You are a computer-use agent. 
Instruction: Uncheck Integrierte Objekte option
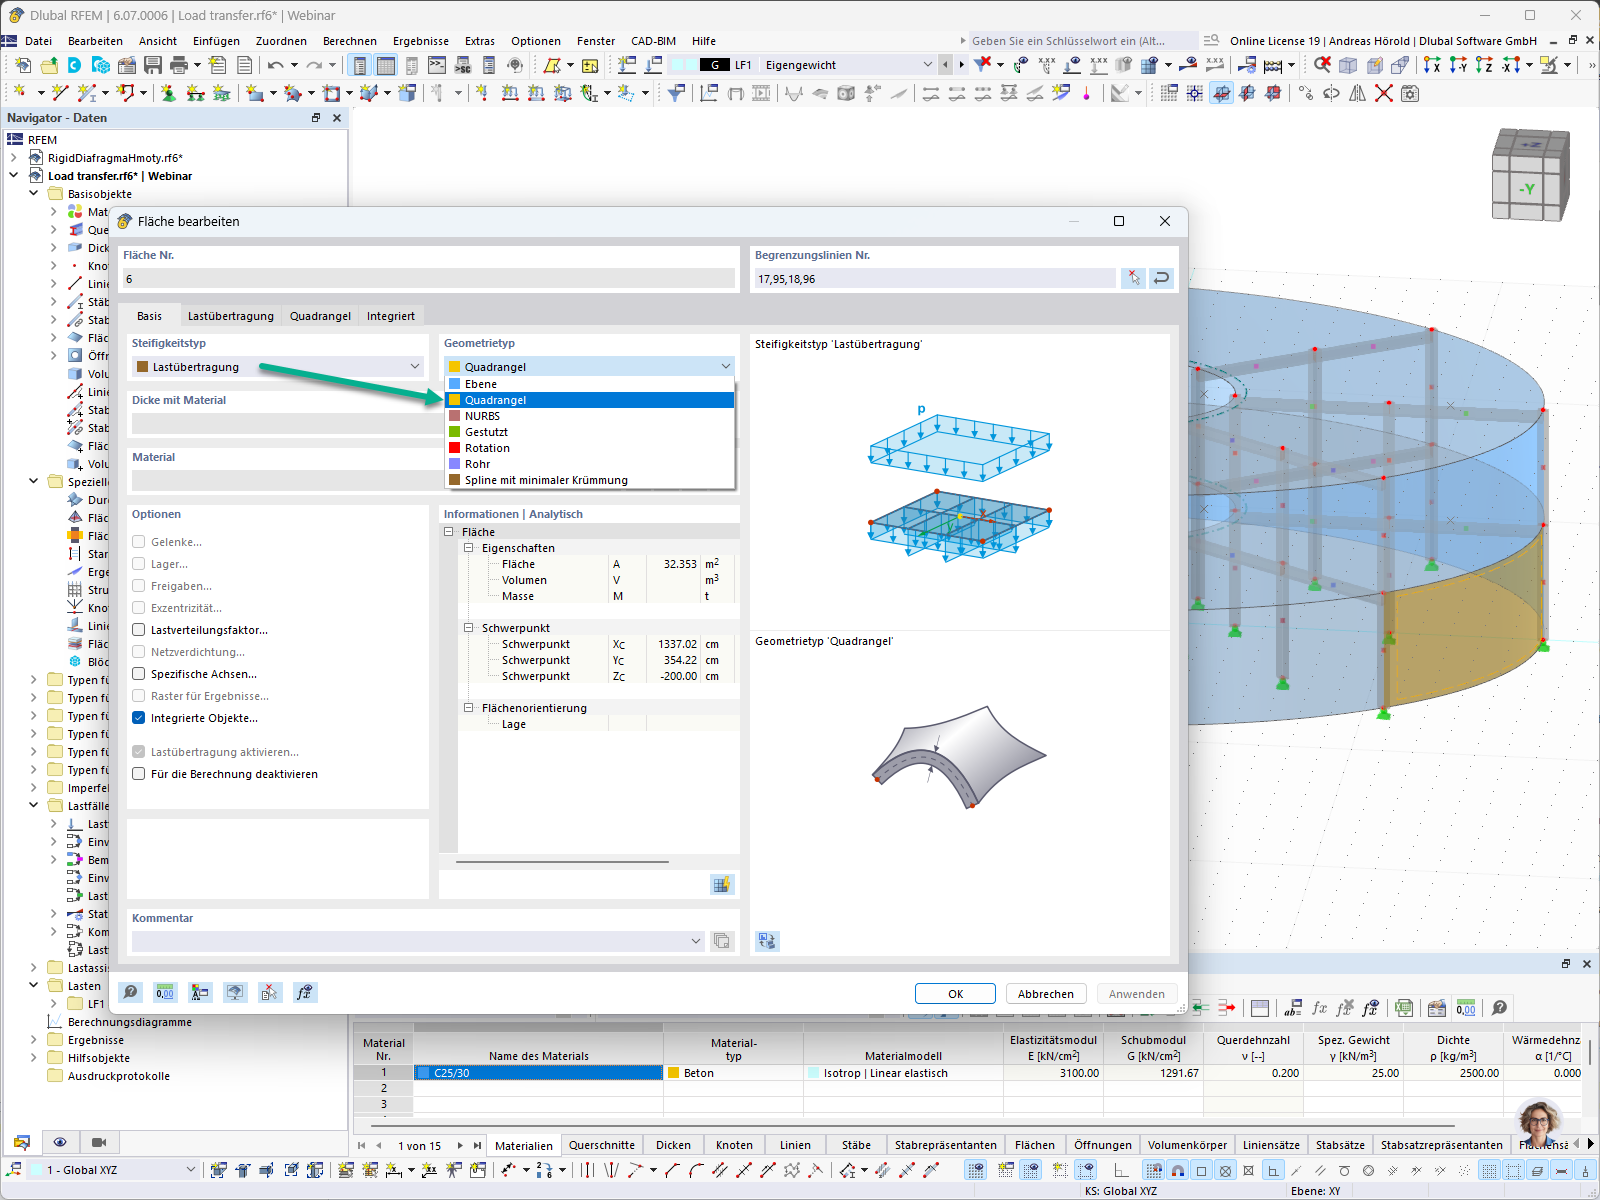139,718
